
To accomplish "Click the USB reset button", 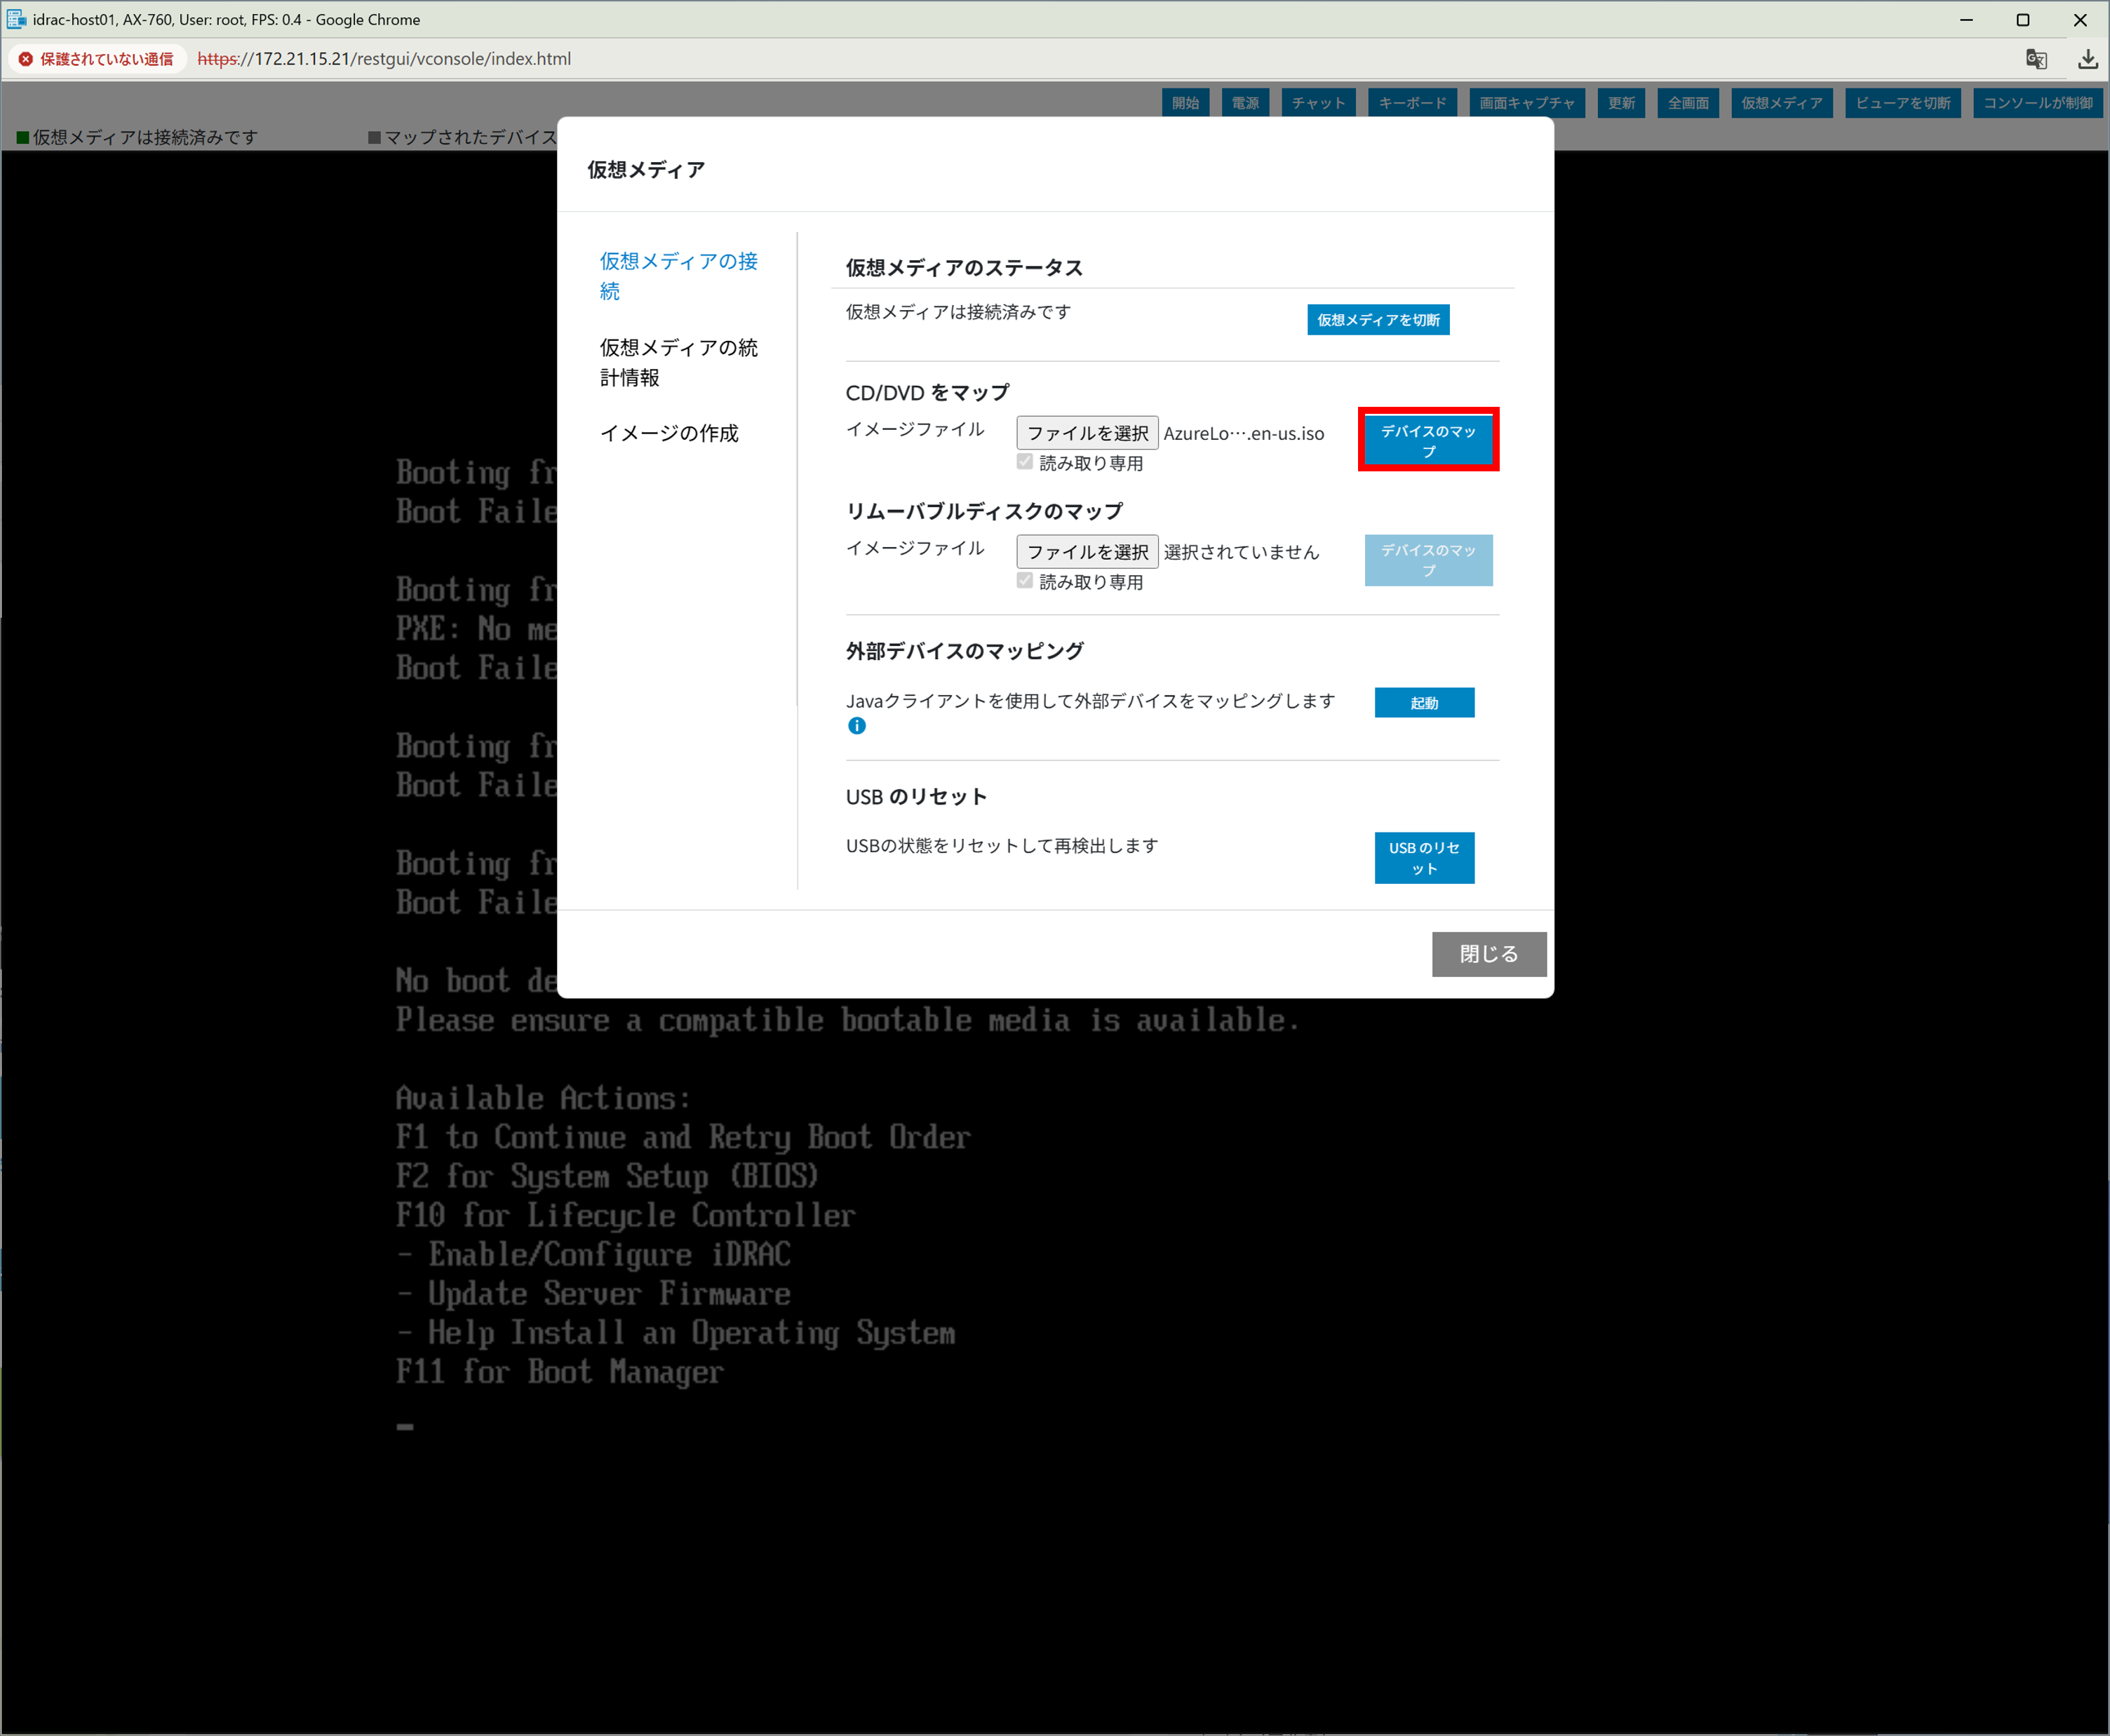I will [1424, 858].
